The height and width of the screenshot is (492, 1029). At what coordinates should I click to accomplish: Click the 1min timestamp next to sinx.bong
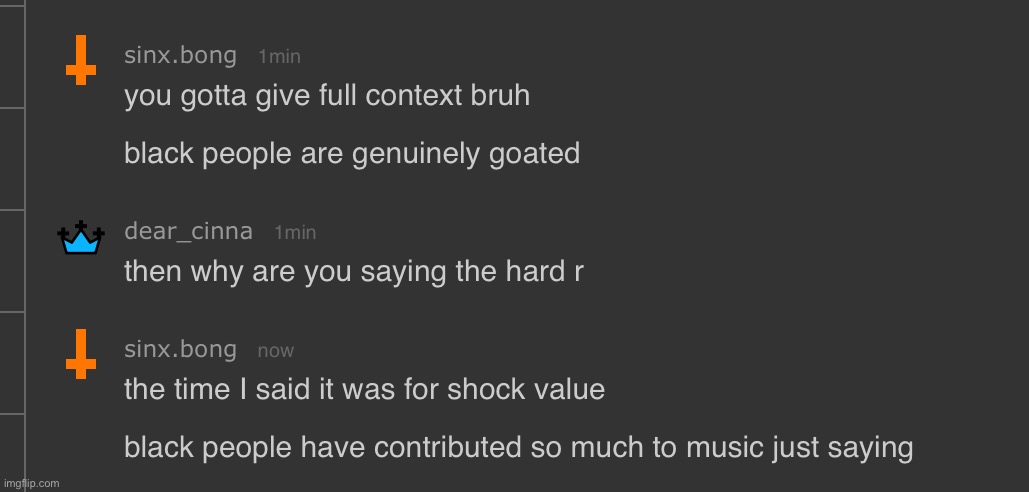click(279, 57)
